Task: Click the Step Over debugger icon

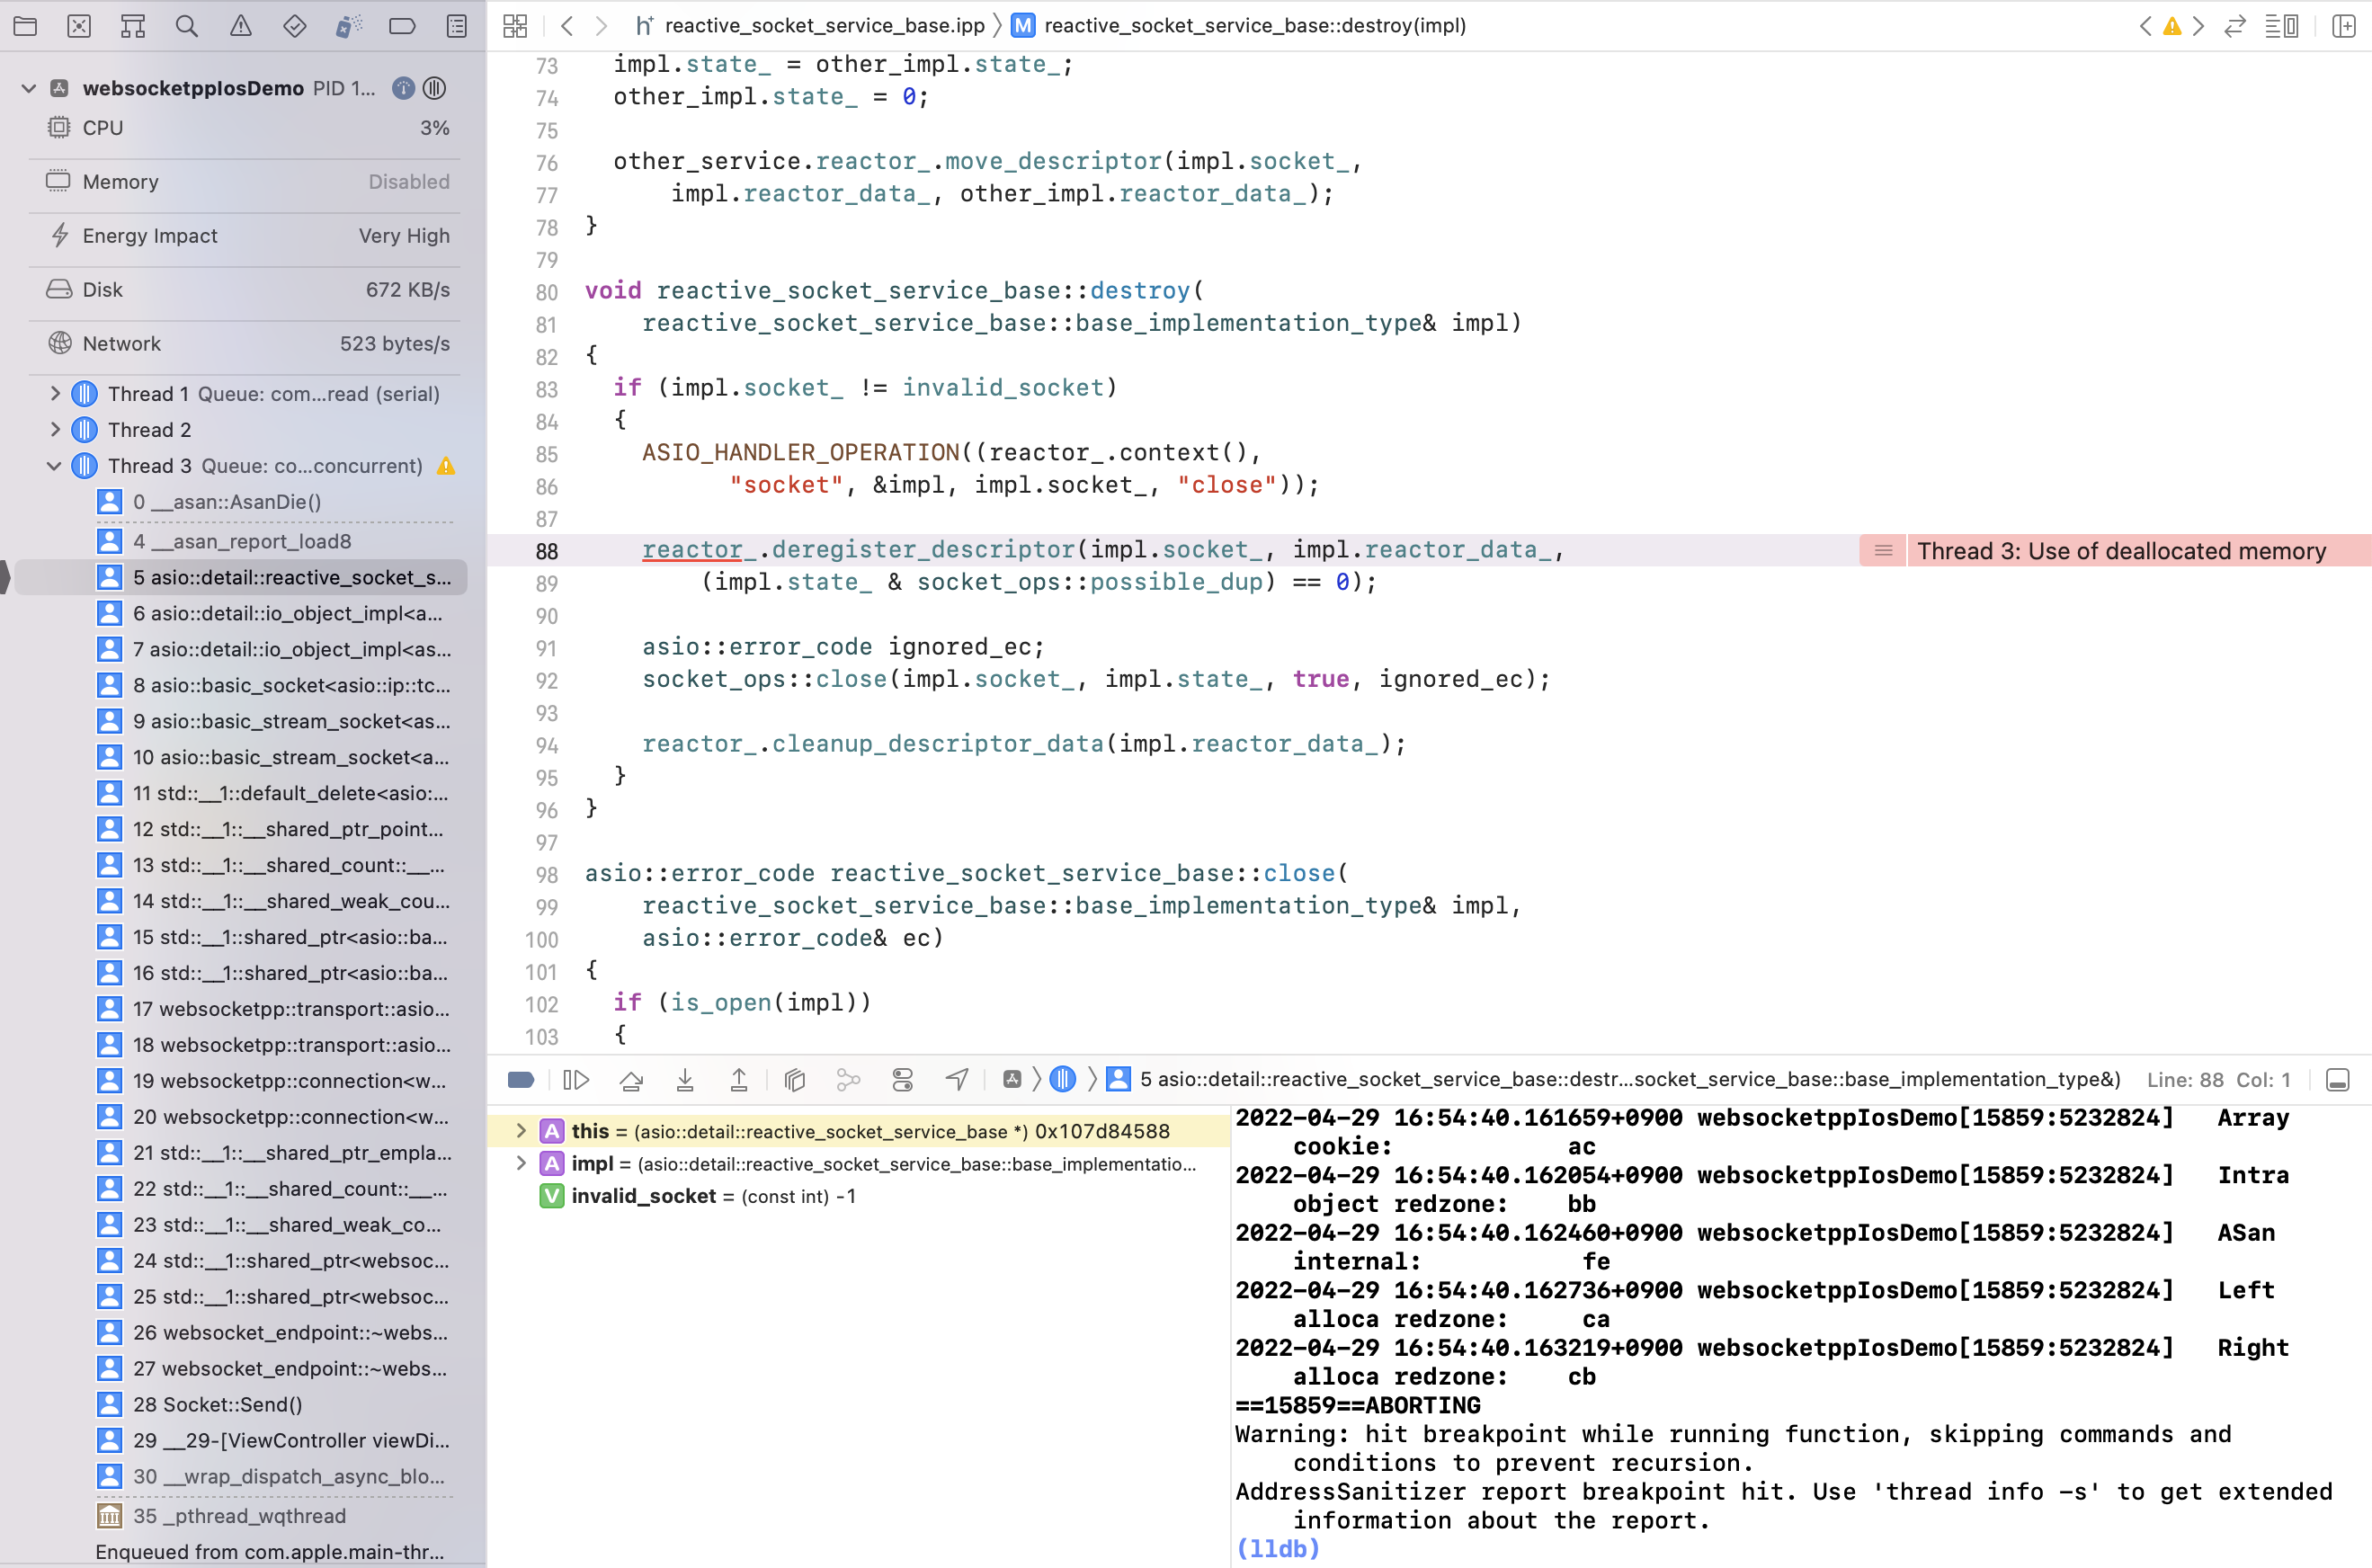Action: coord(631,1080)
